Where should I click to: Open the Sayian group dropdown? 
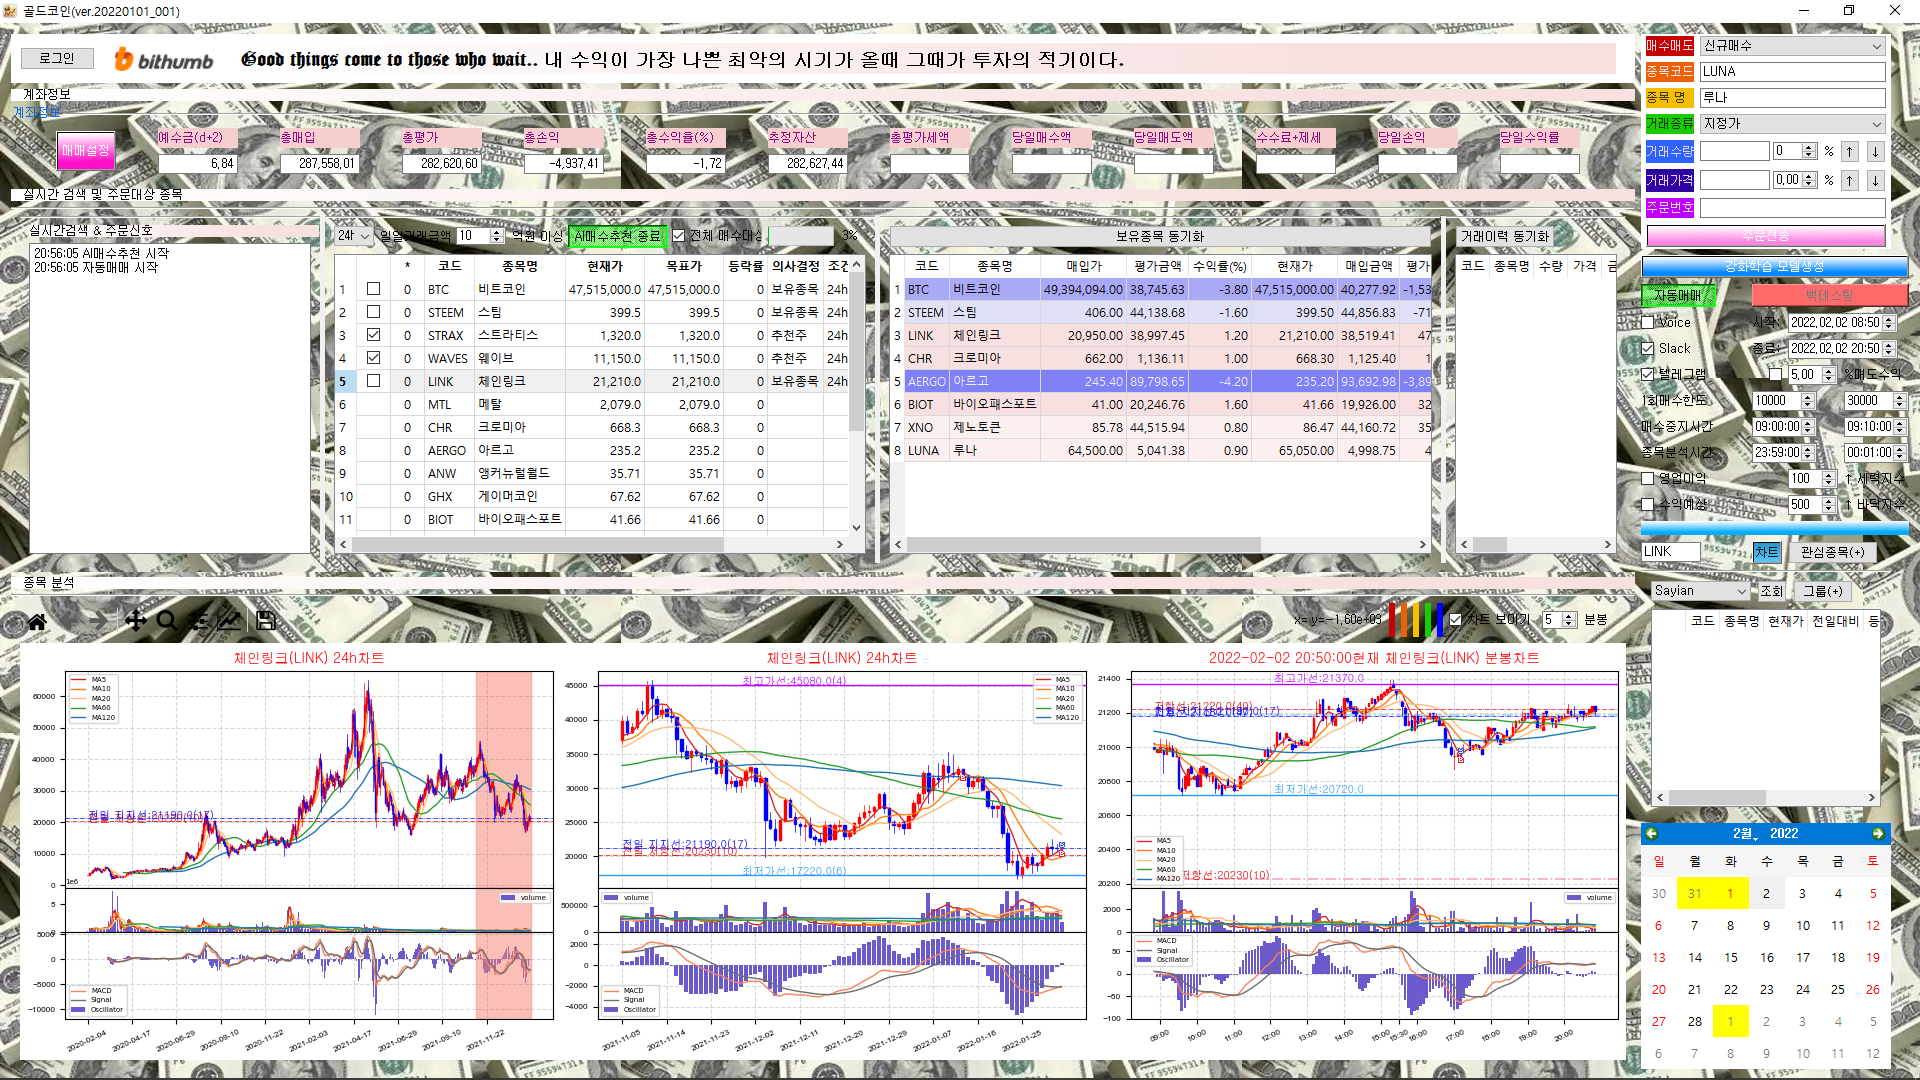(x=1699, y=591)
